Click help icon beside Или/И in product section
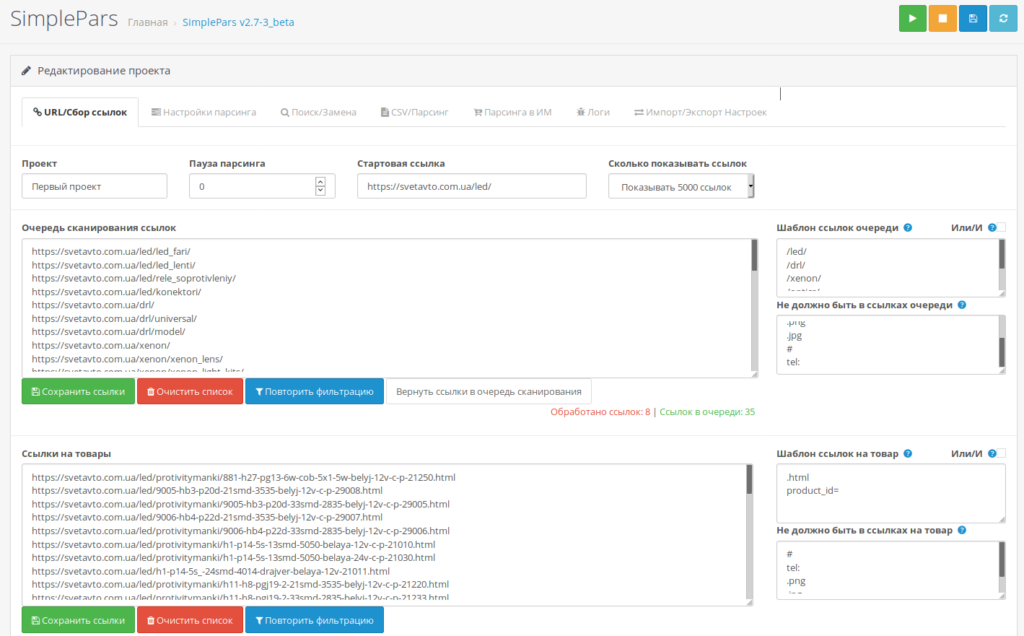 (992, 454)
